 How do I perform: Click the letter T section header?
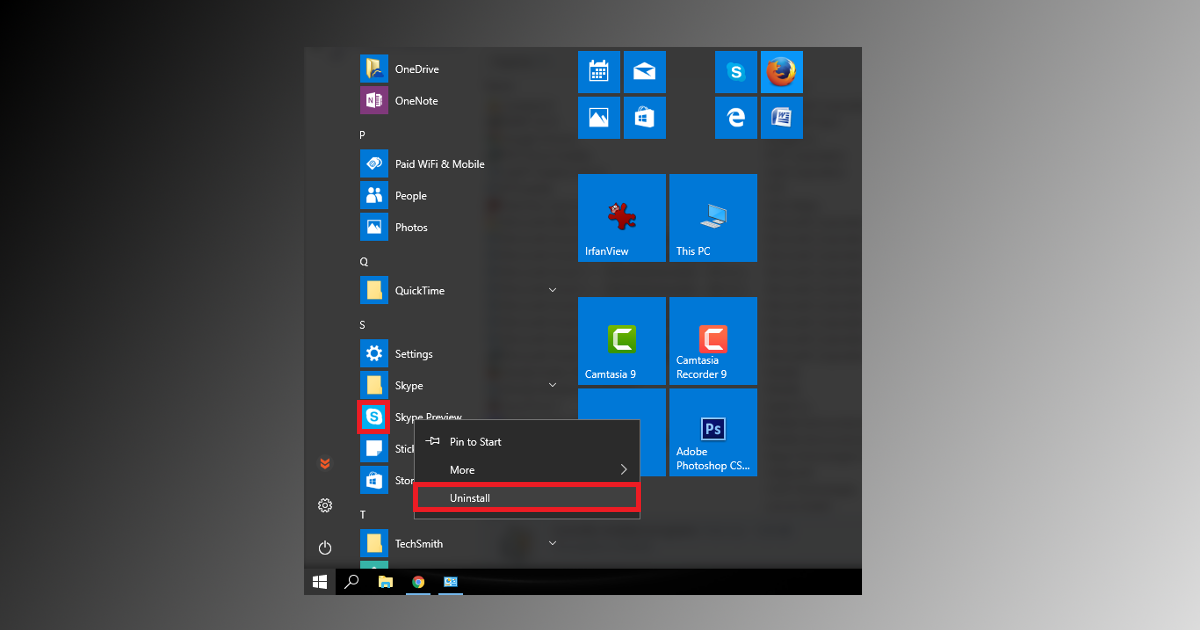tap(363, 515)
